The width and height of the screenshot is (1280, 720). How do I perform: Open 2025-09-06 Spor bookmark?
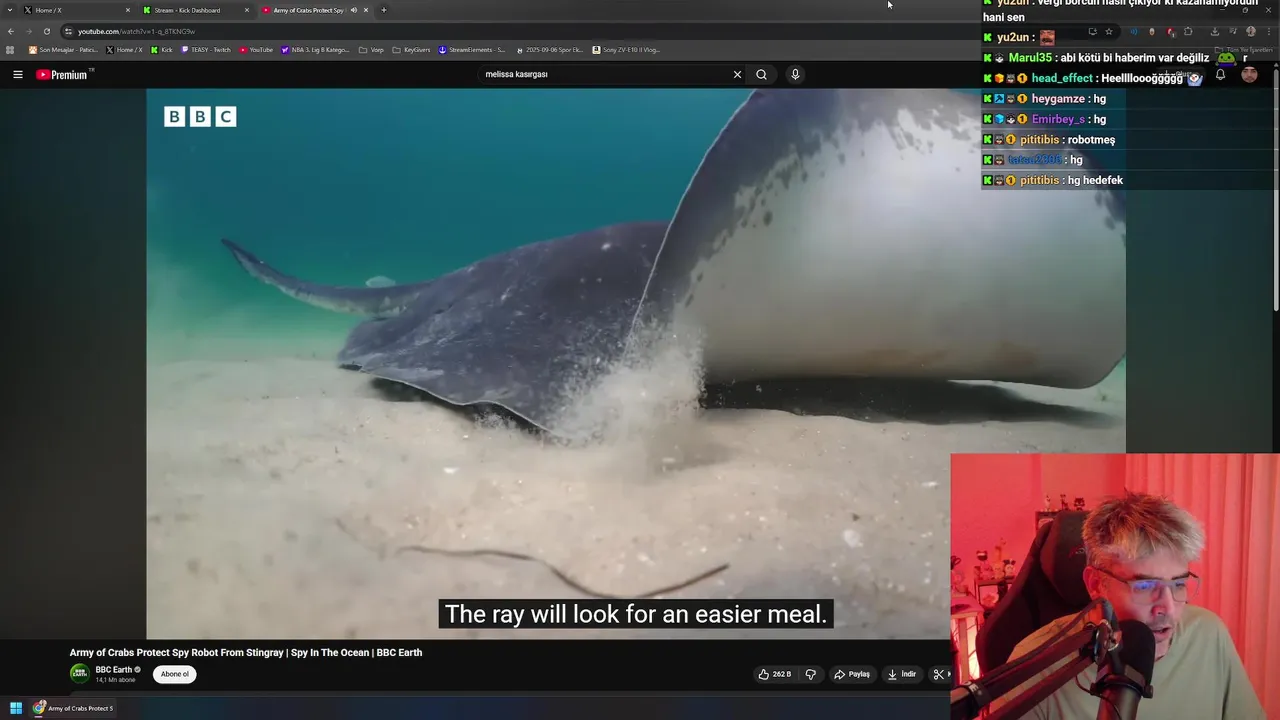pyautogui.click(x=549, y=49)
